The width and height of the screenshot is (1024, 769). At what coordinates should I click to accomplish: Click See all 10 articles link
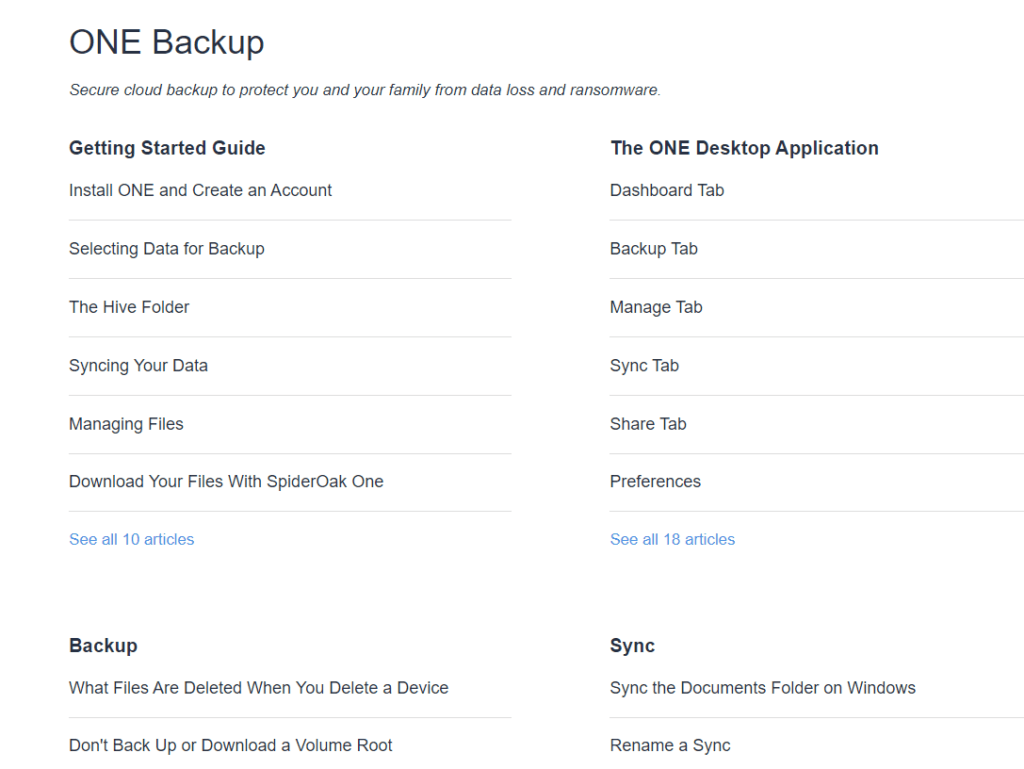click(x=131, y=539)
